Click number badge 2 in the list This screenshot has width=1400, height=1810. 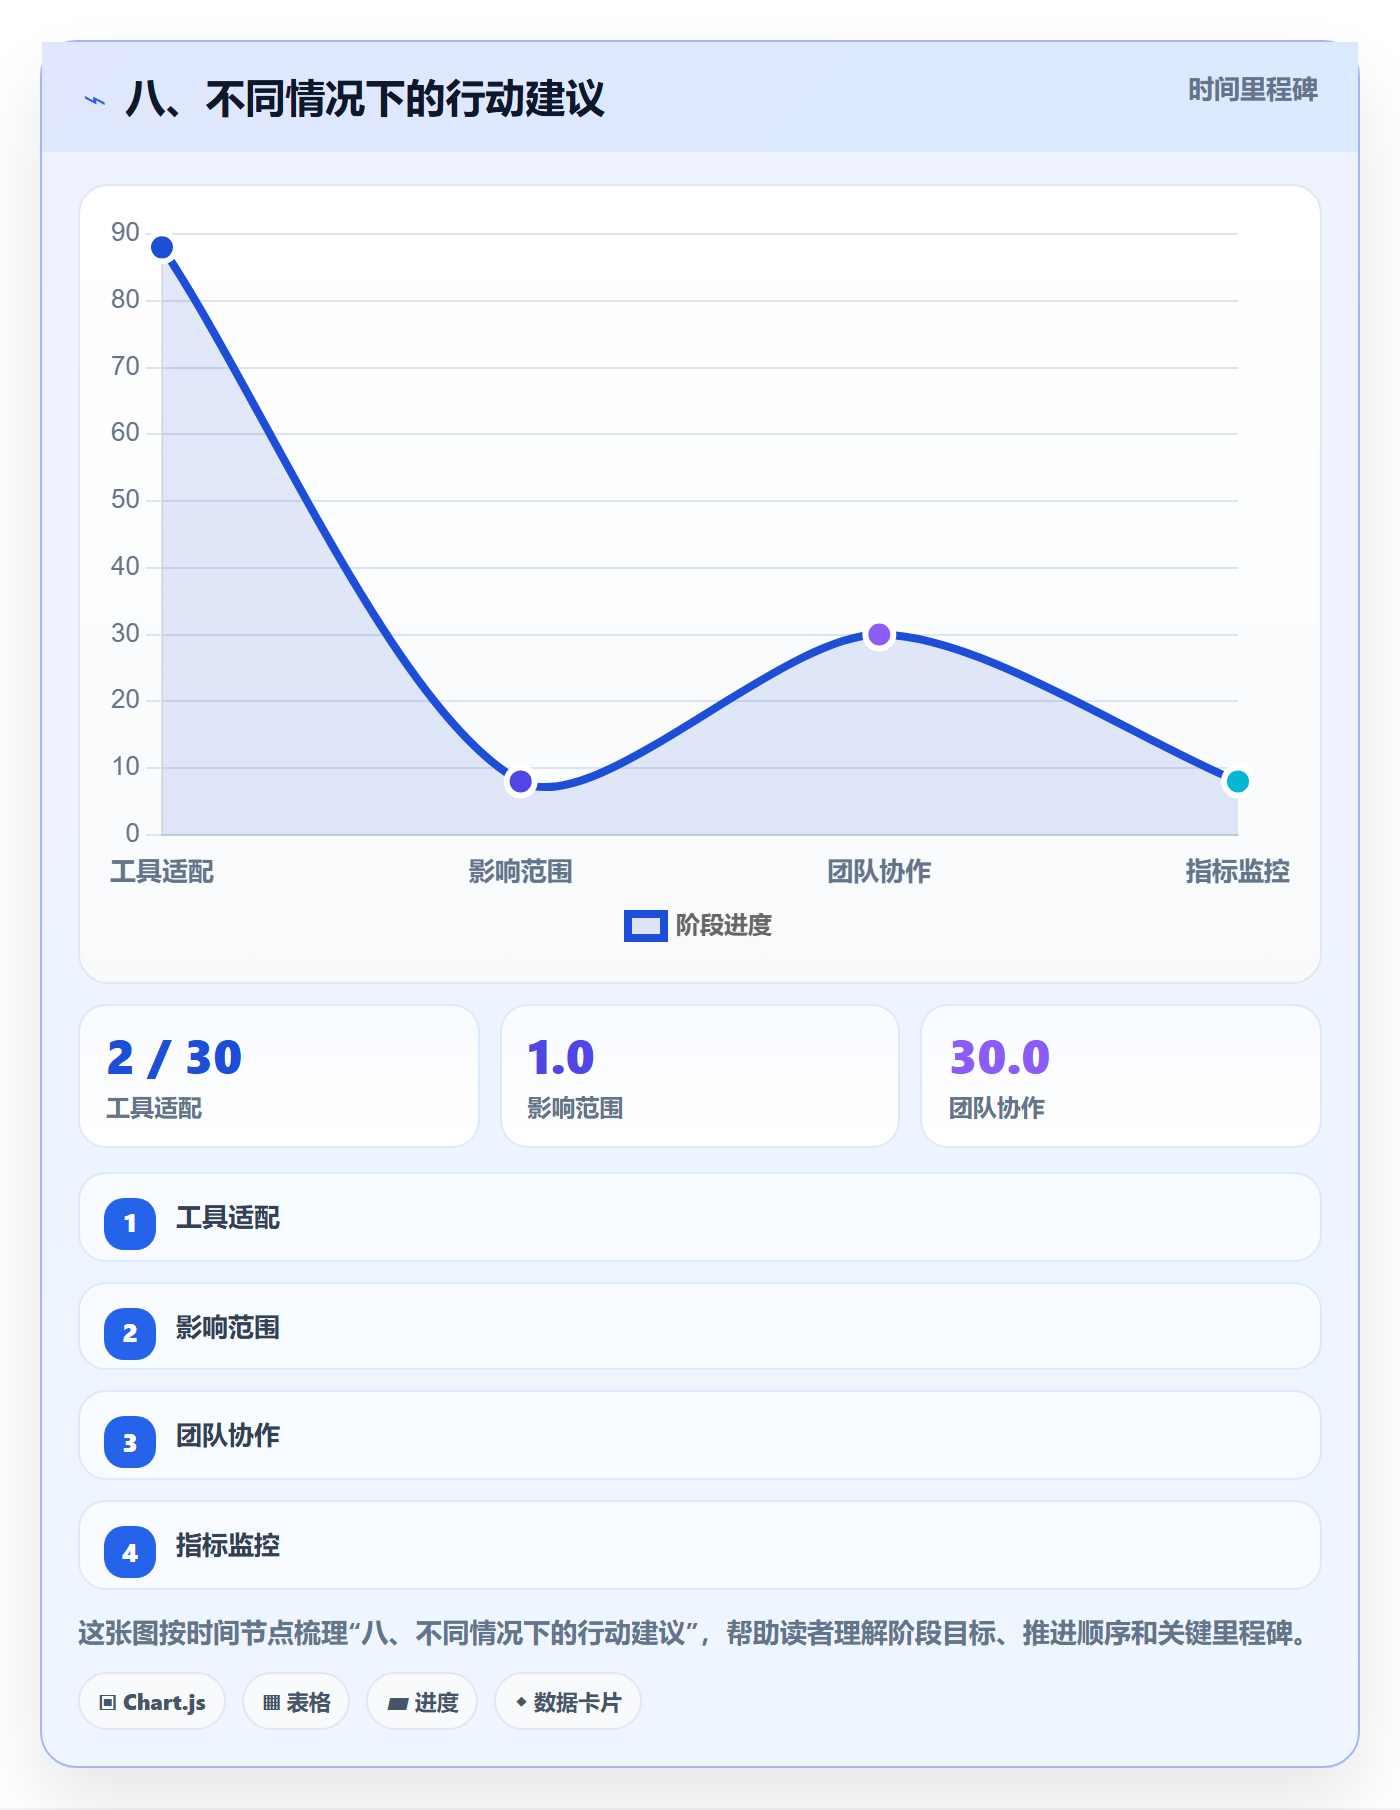130,1333
